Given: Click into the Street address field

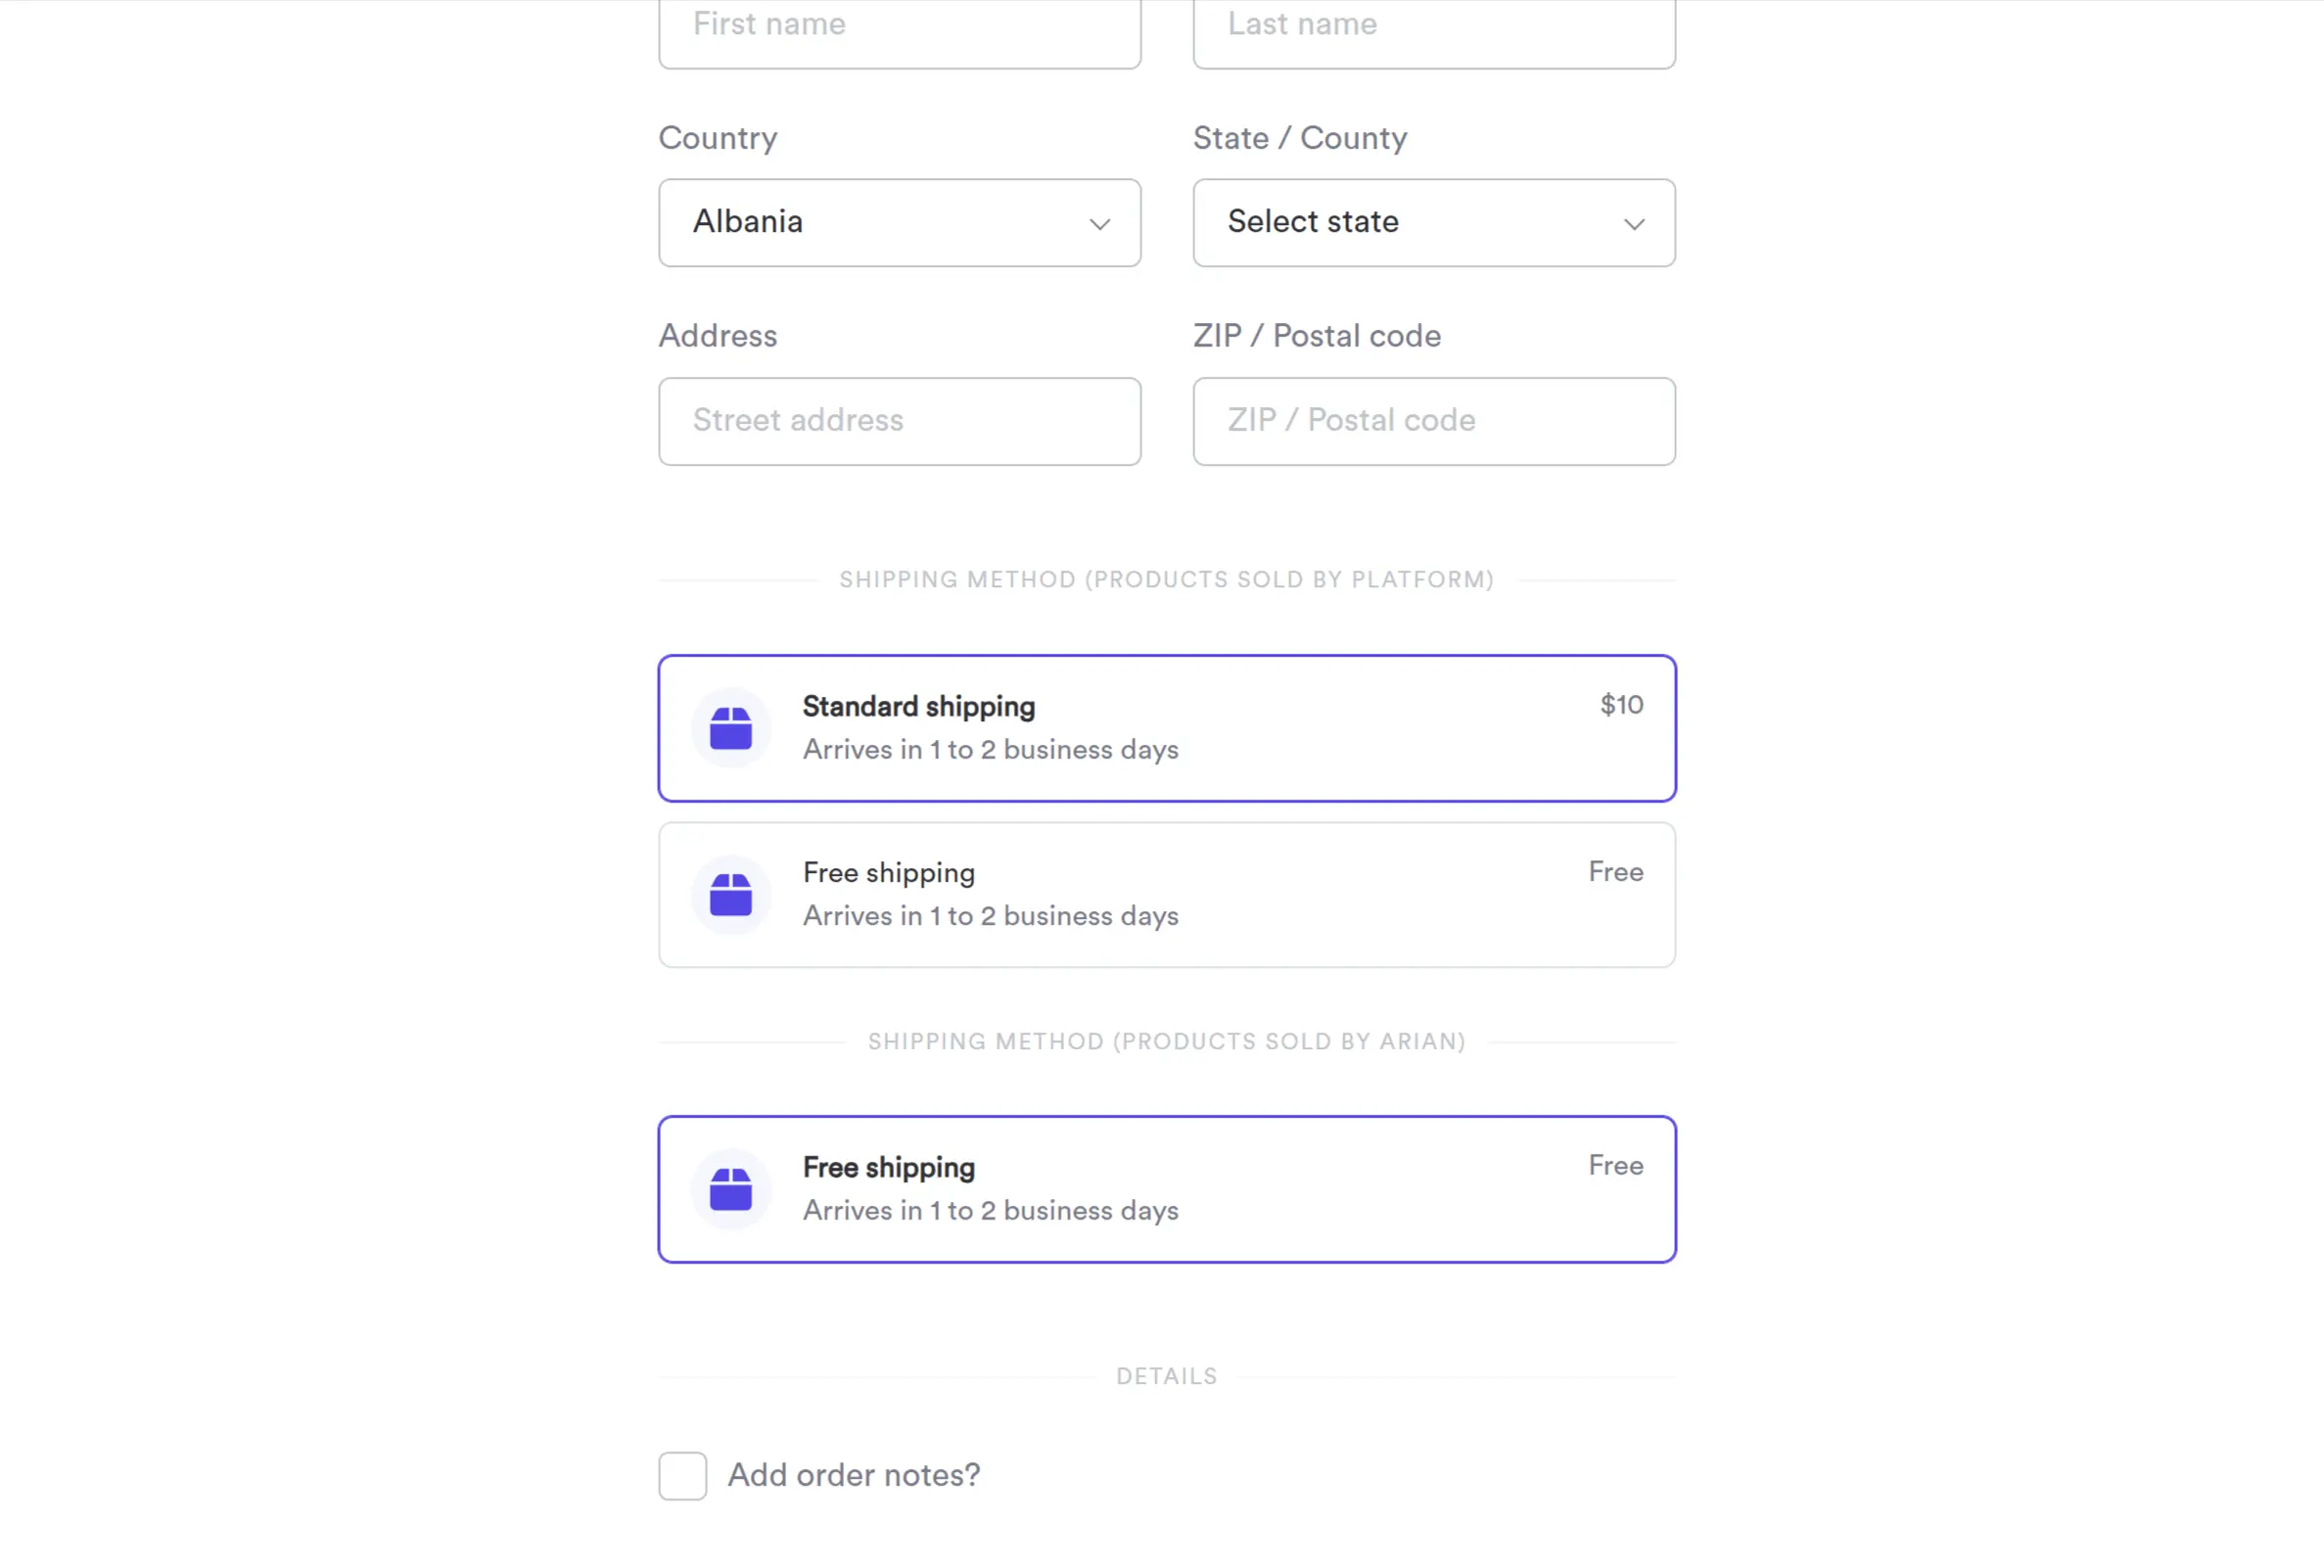Looking at the screenshot, I should [899, 421].
